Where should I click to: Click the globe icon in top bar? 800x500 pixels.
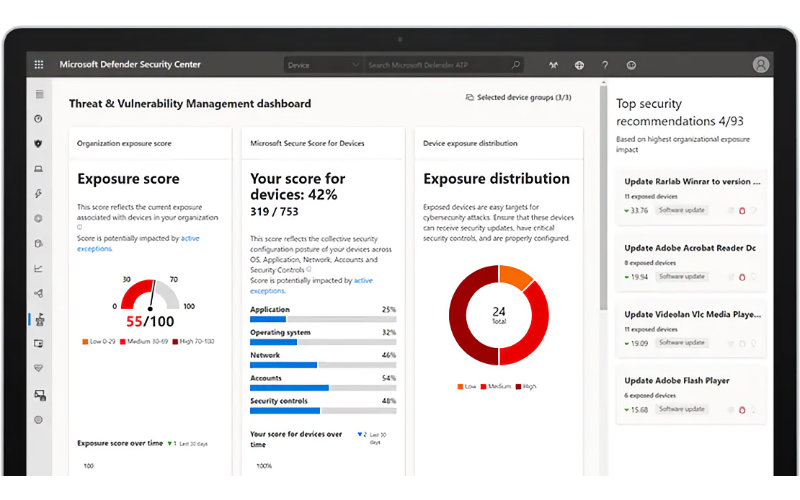click(x=579, y=65)
